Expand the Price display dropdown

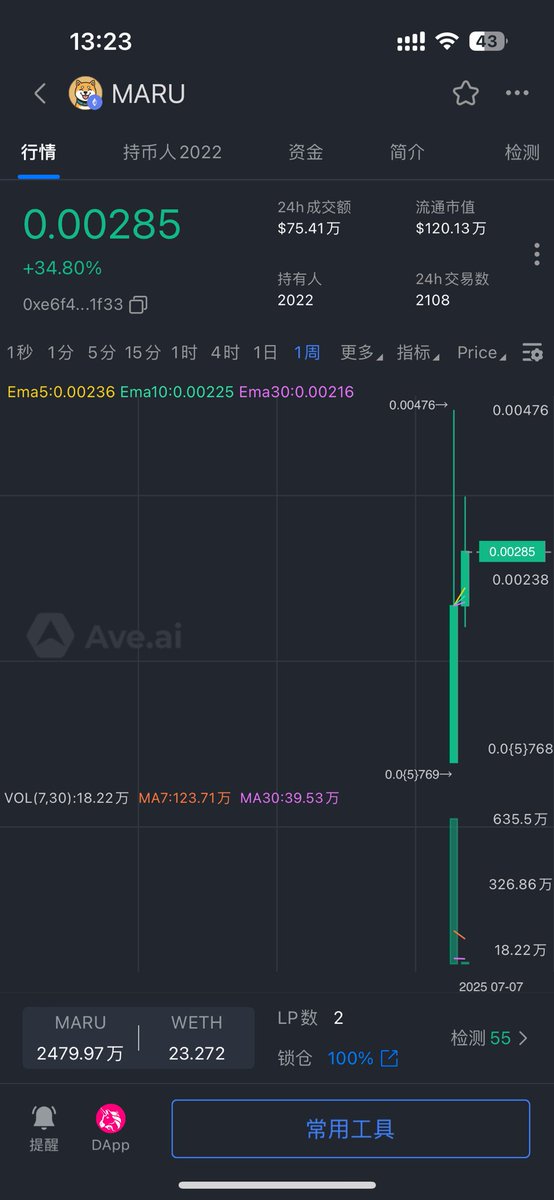point(482,352)
